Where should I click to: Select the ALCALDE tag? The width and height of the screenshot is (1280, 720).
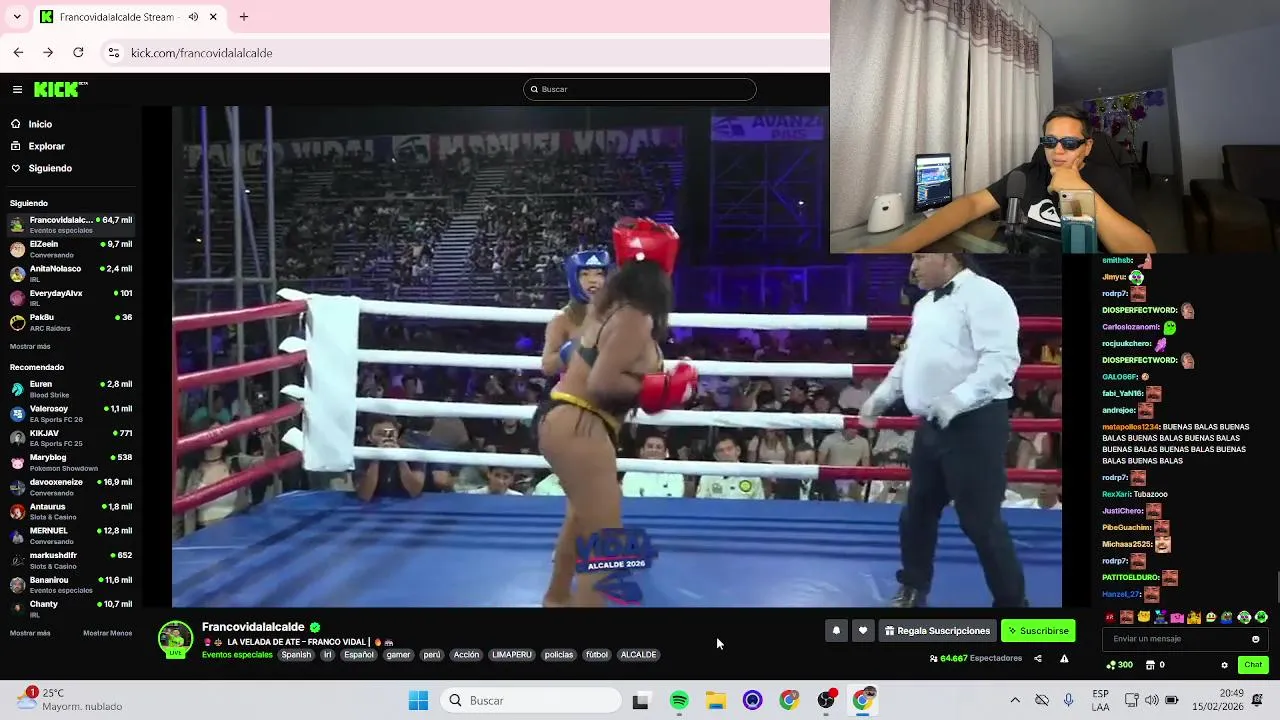(x=638, y=655)
